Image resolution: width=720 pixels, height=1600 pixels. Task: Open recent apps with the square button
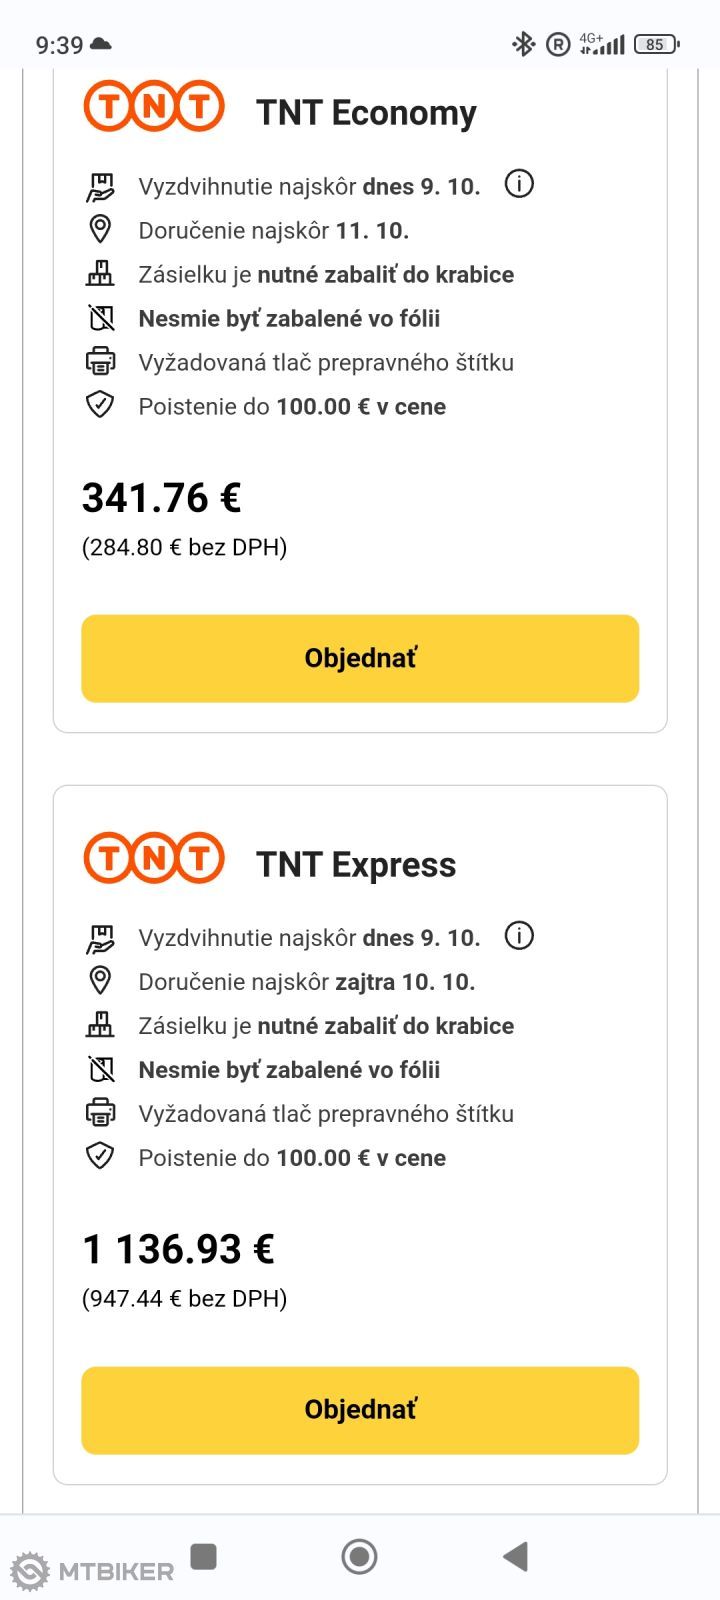click(204, 1556)
